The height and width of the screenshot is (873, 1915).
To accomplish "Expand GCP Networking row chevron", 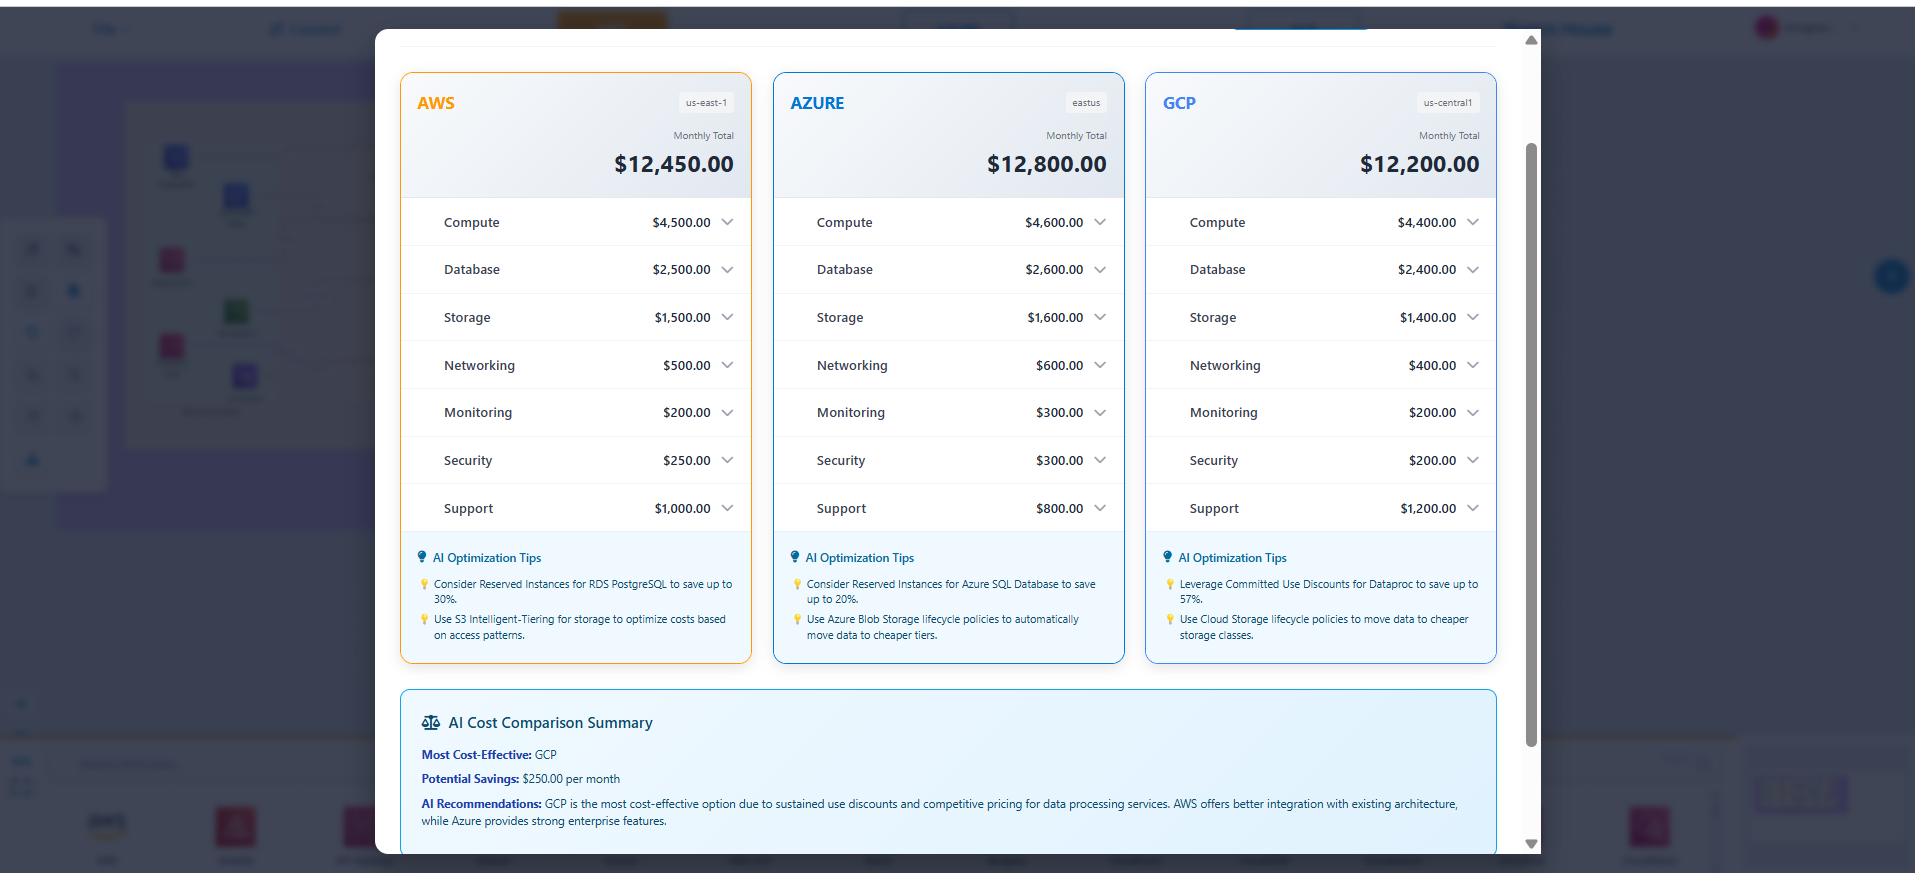I will pyautogui.click(x=1473, y=365).
